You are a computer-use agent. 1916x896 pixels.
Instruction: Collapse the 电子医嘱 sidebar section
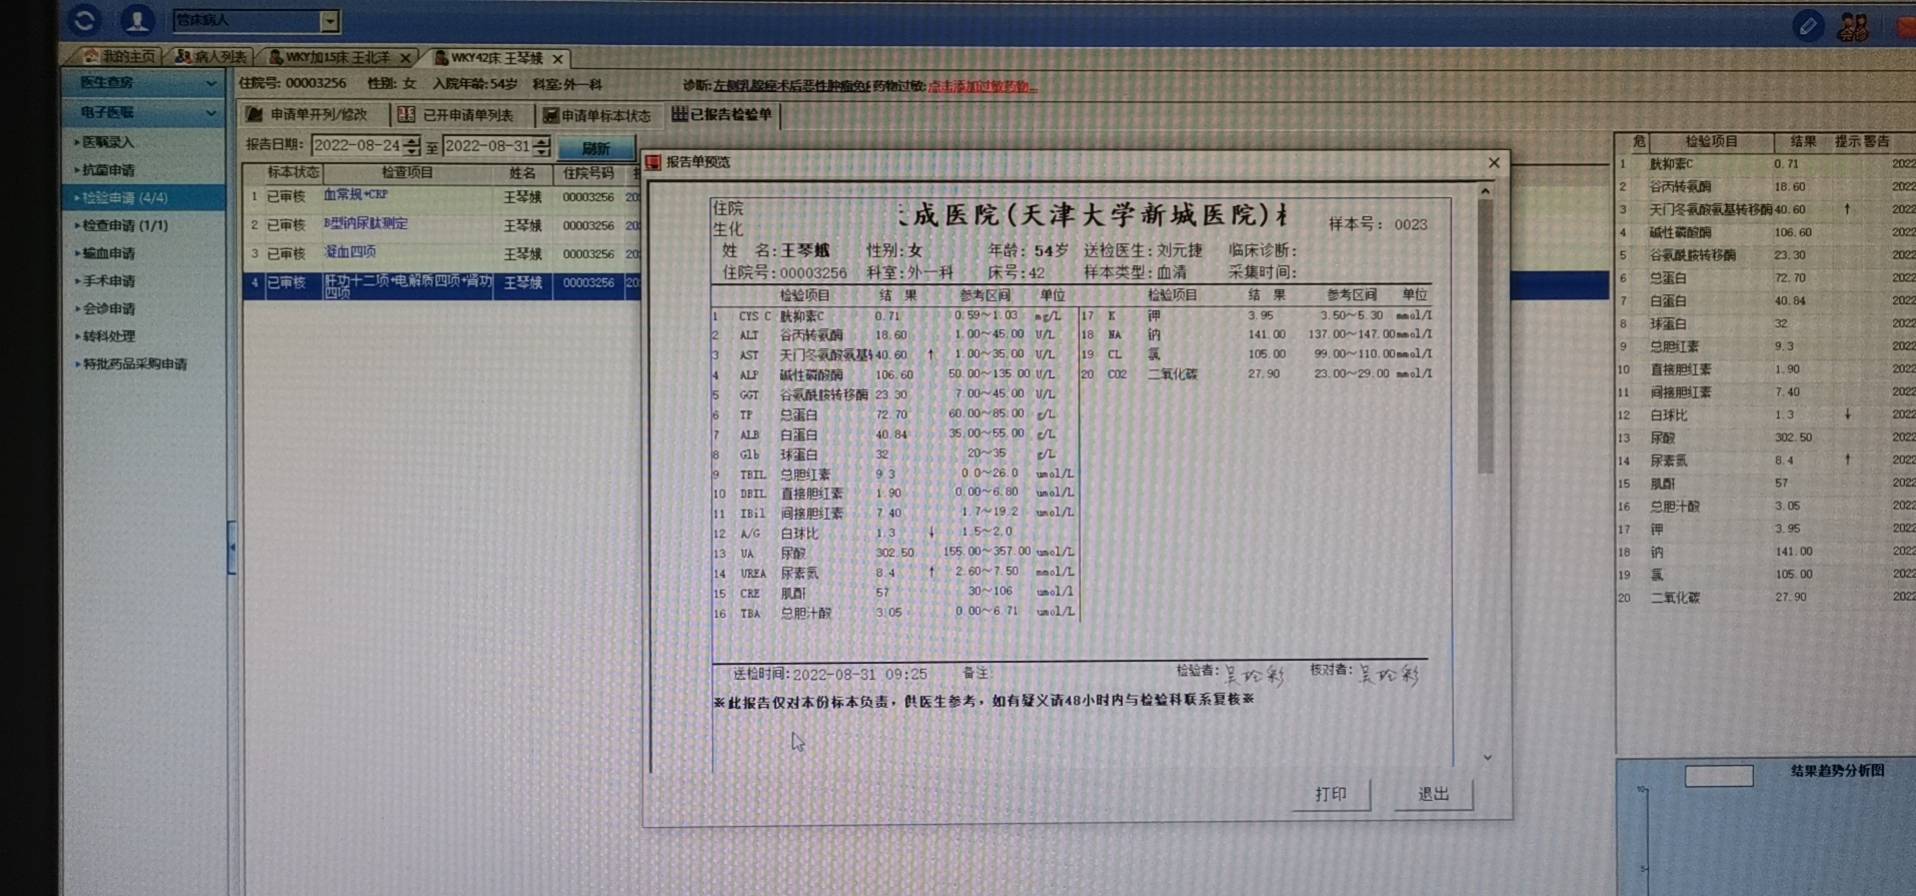pos(210,113)
